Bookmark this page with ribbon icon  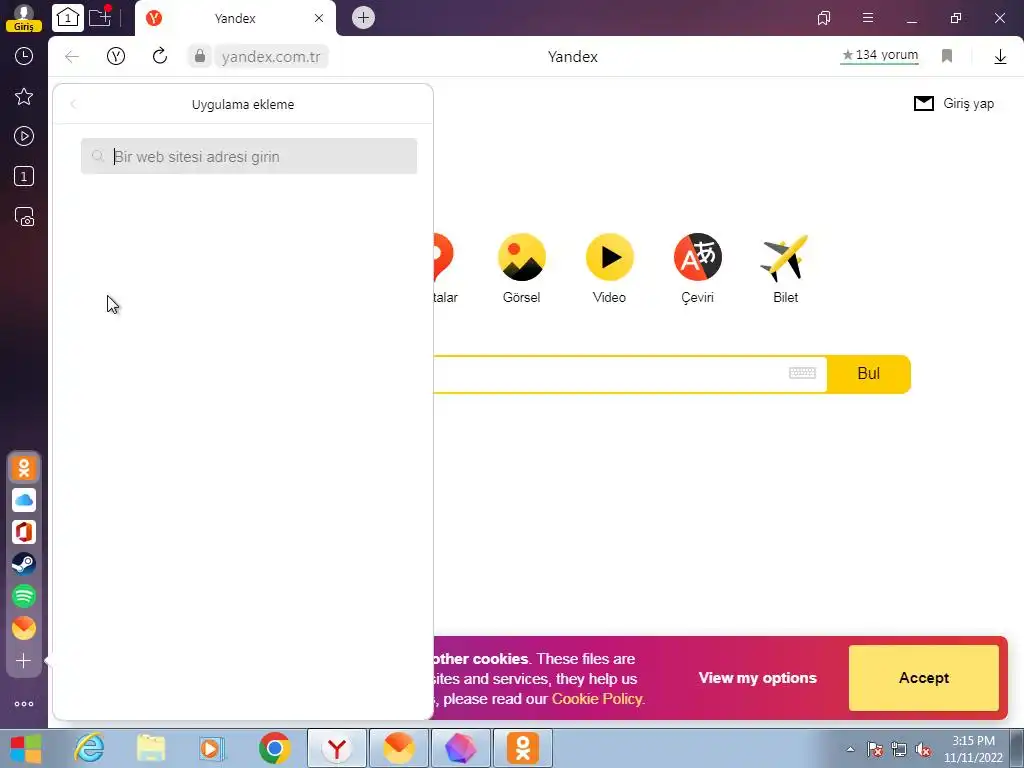[947, 56]
